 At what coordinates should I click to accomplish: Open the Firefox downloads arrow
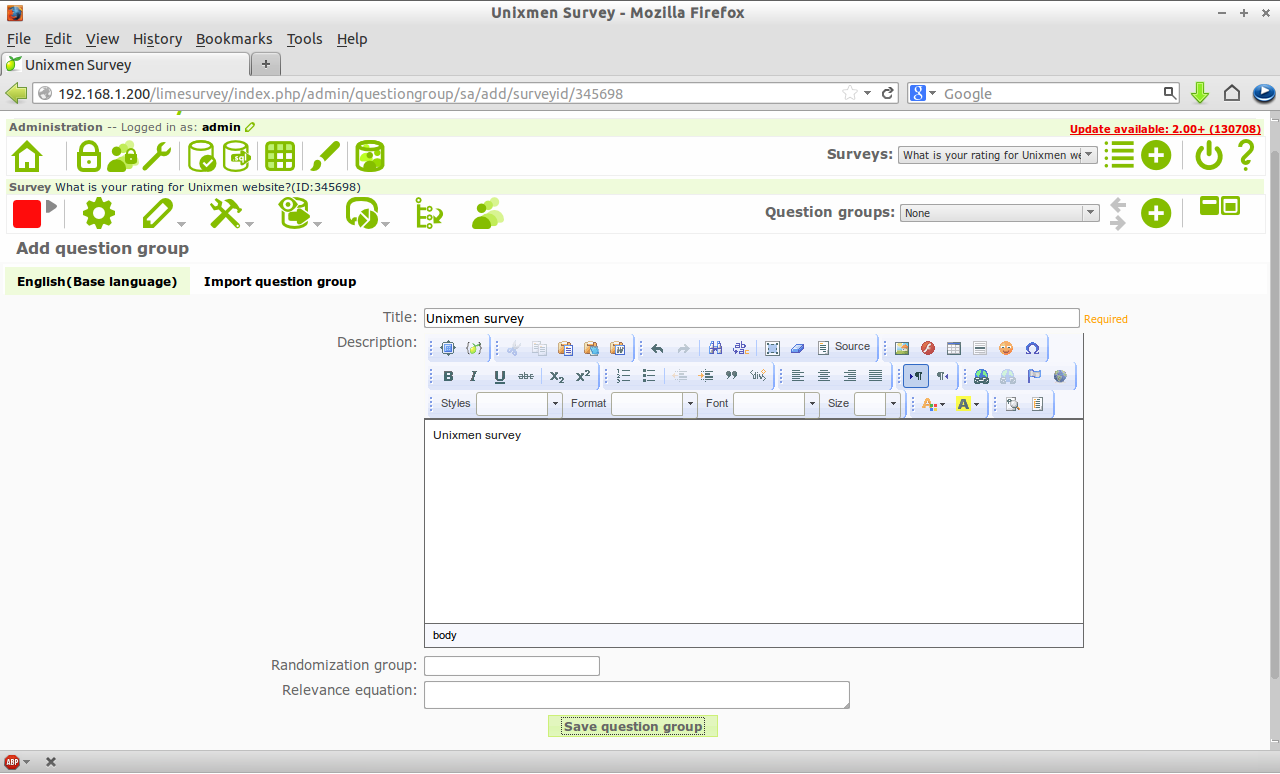coord(1200,93)
